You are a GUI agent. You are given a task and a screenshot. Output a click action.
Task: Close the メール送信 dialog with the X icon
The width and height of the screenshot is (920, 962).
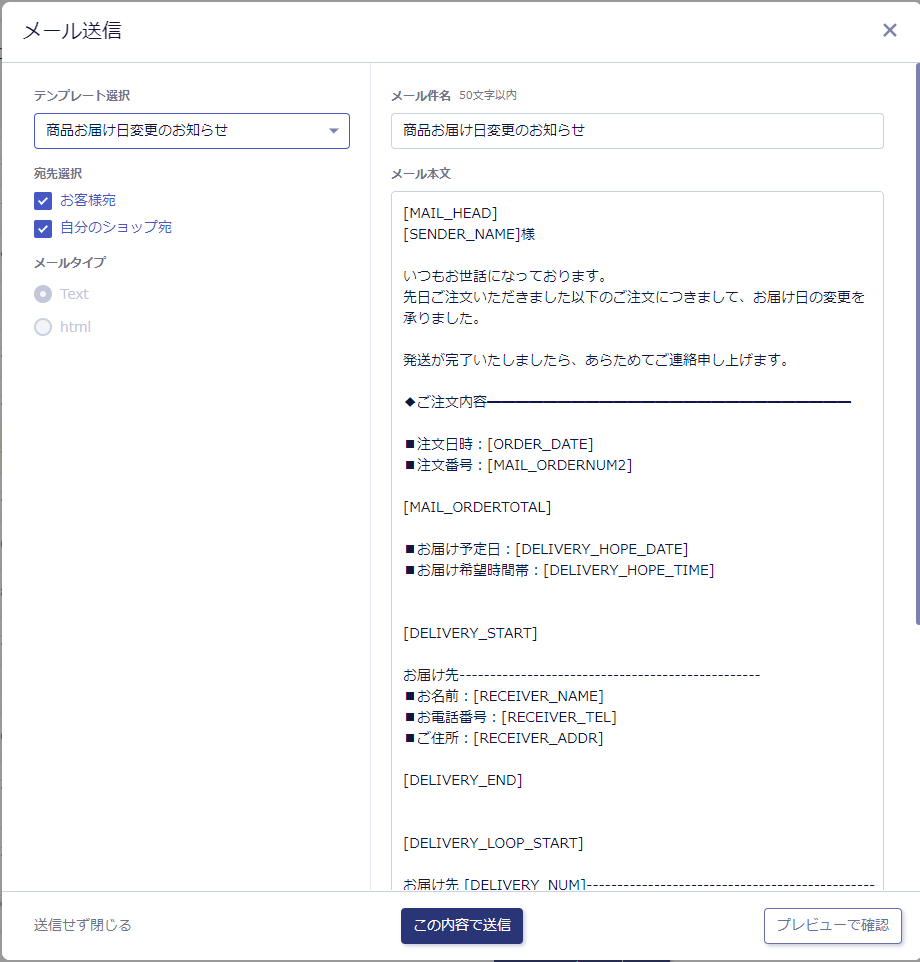[x=889, y=30]
